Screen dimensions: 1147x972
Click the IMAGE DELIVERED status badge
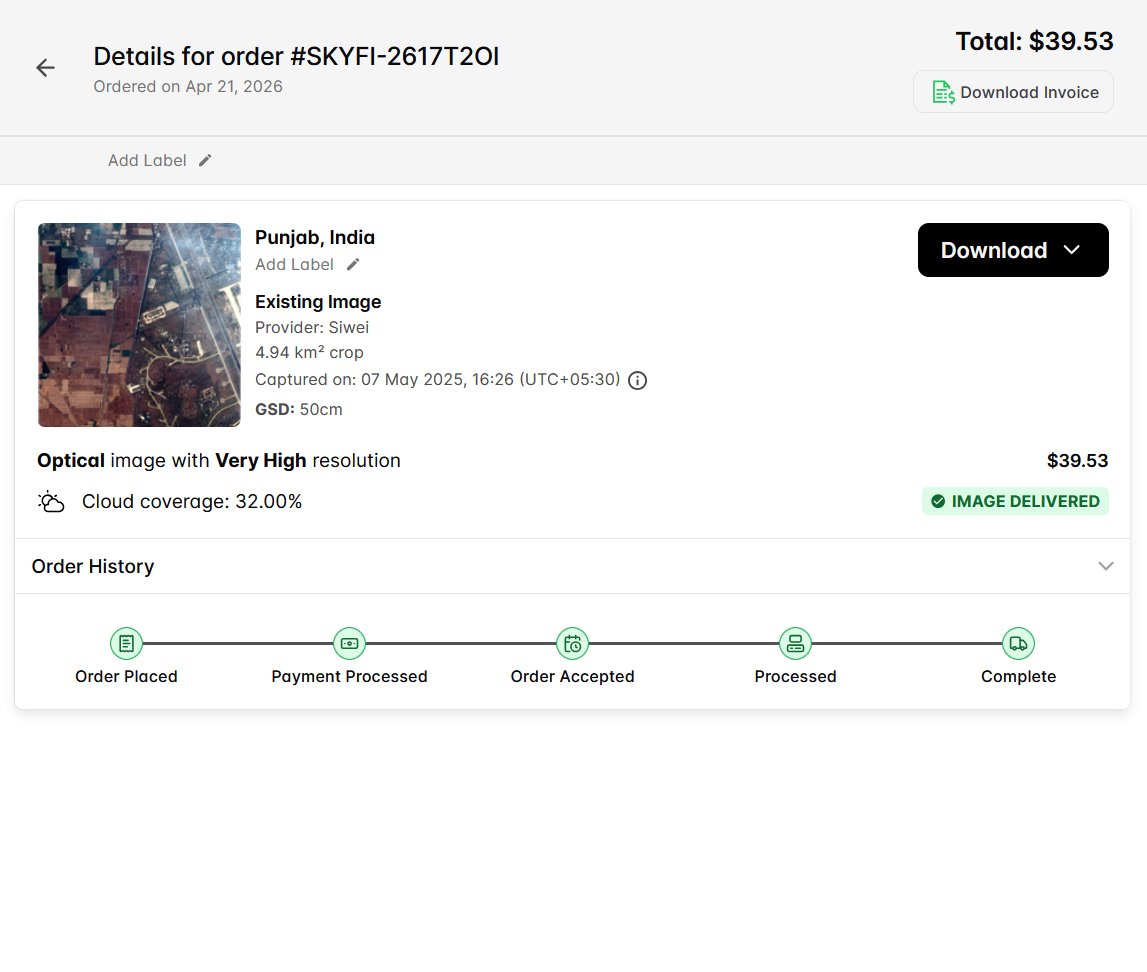click(x=1015, y=501)
